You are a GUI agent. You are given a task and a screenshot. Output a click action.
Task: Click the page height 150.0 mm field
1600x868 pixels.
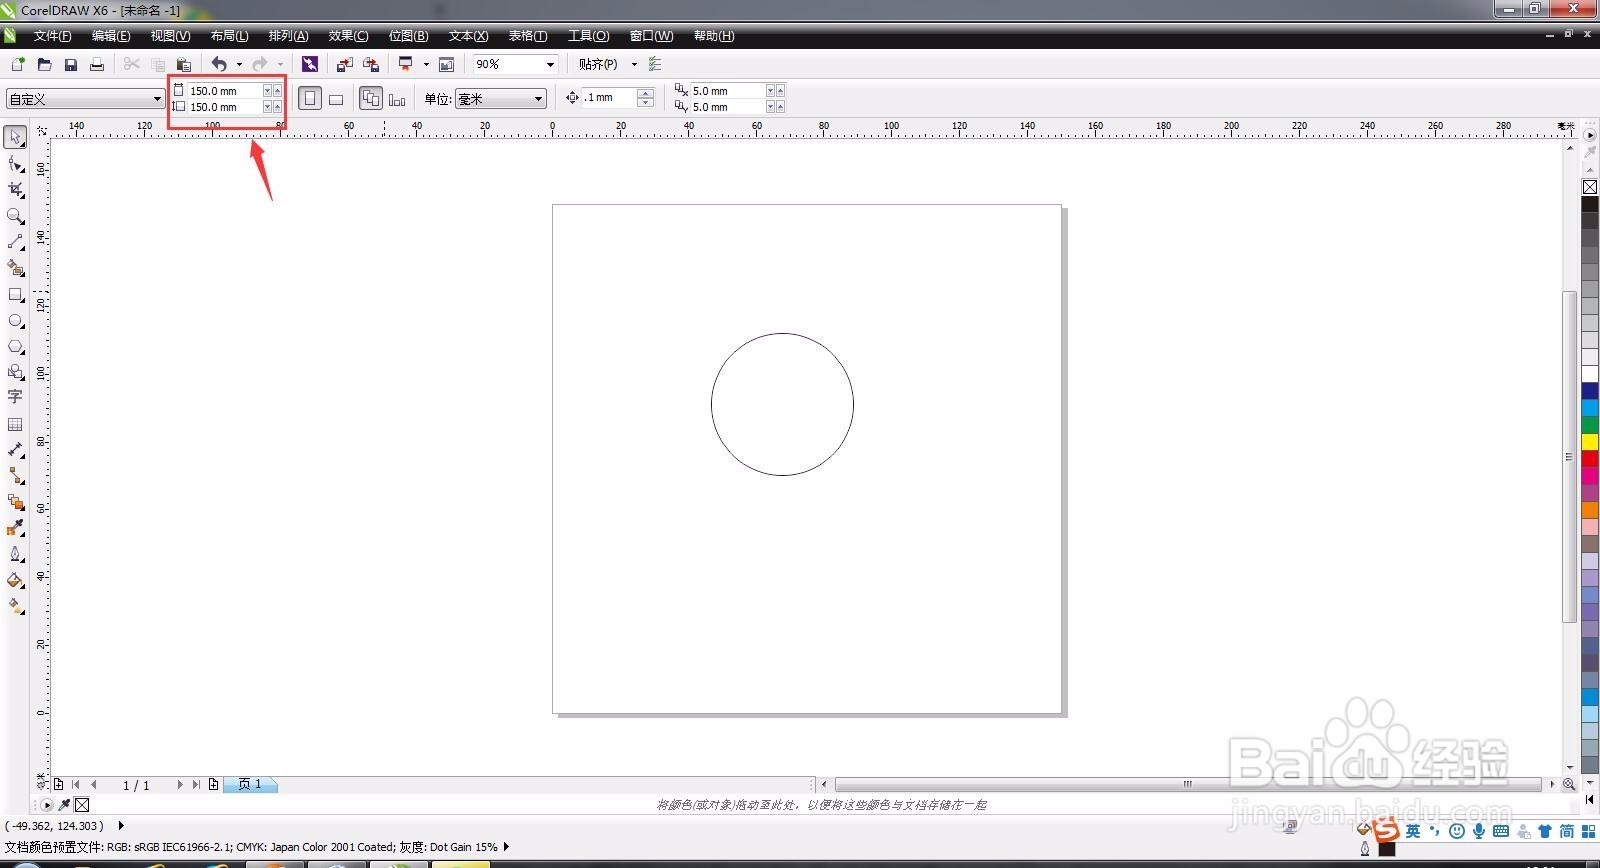pyautogui.click(x=224, y=107)
